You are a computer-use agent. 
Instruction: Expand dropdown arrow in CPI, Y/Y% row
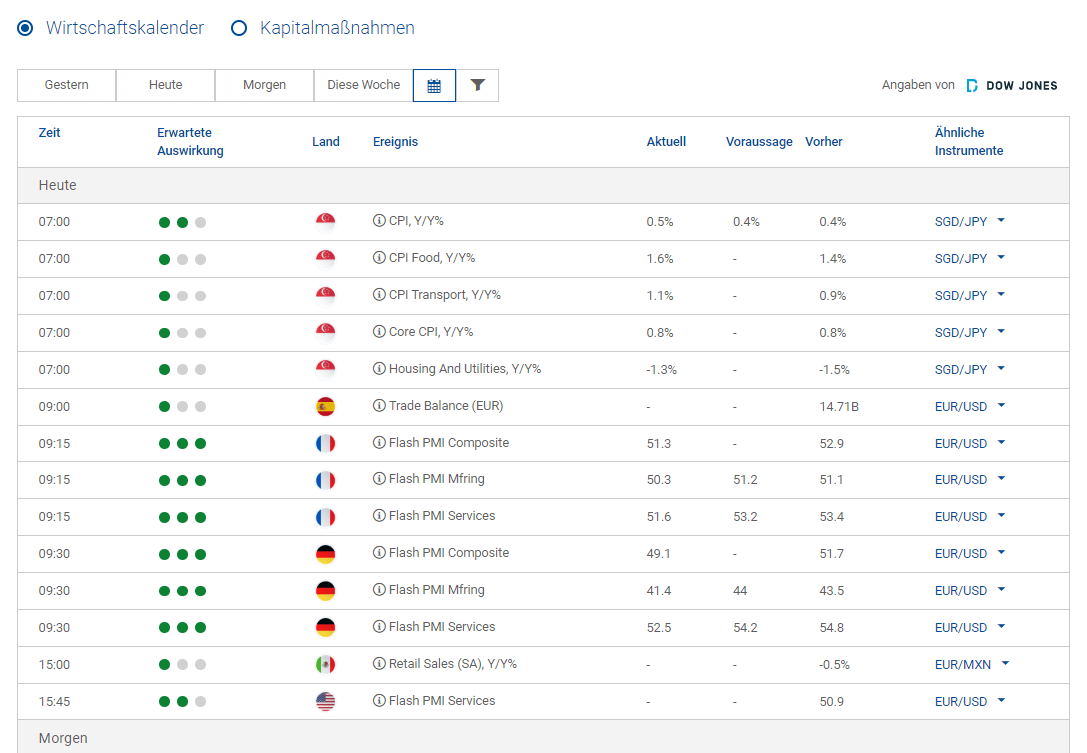pyautogui.click(x=1001, y=220)
